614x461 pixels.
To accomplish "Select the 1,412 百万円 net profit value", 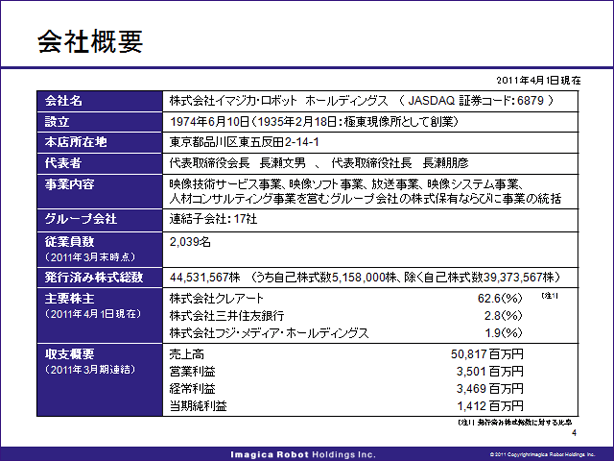I will [x=490, y=406].
